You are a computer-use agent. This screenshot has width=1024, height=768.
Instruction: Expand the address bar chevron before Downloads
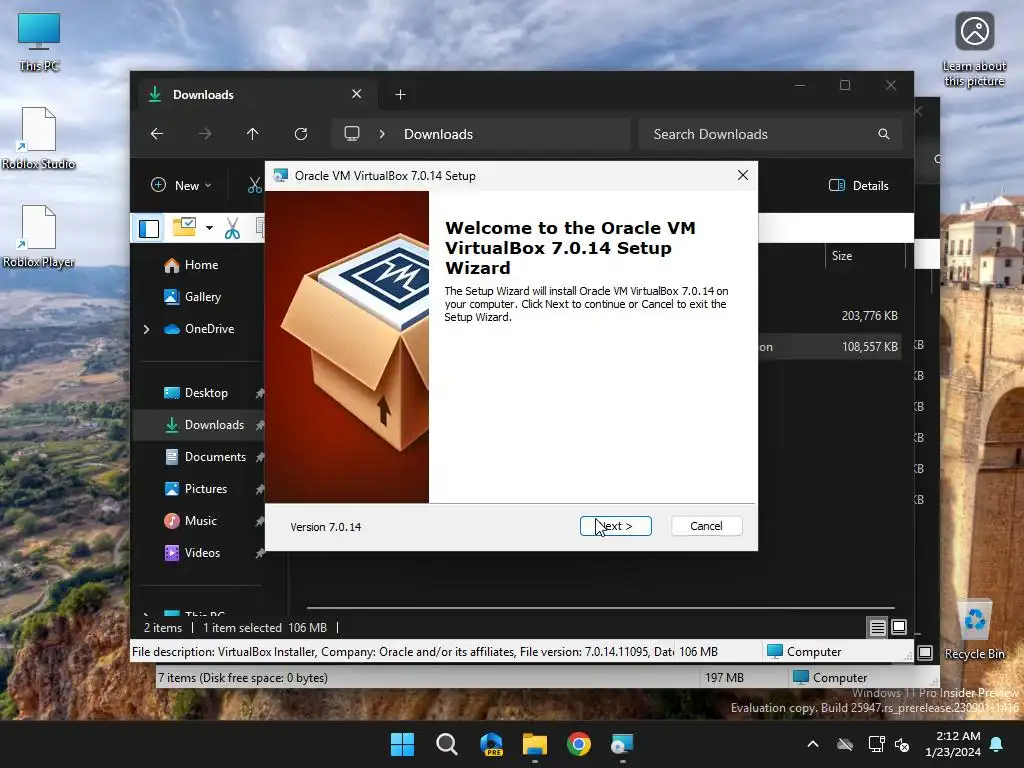point(382,134)
